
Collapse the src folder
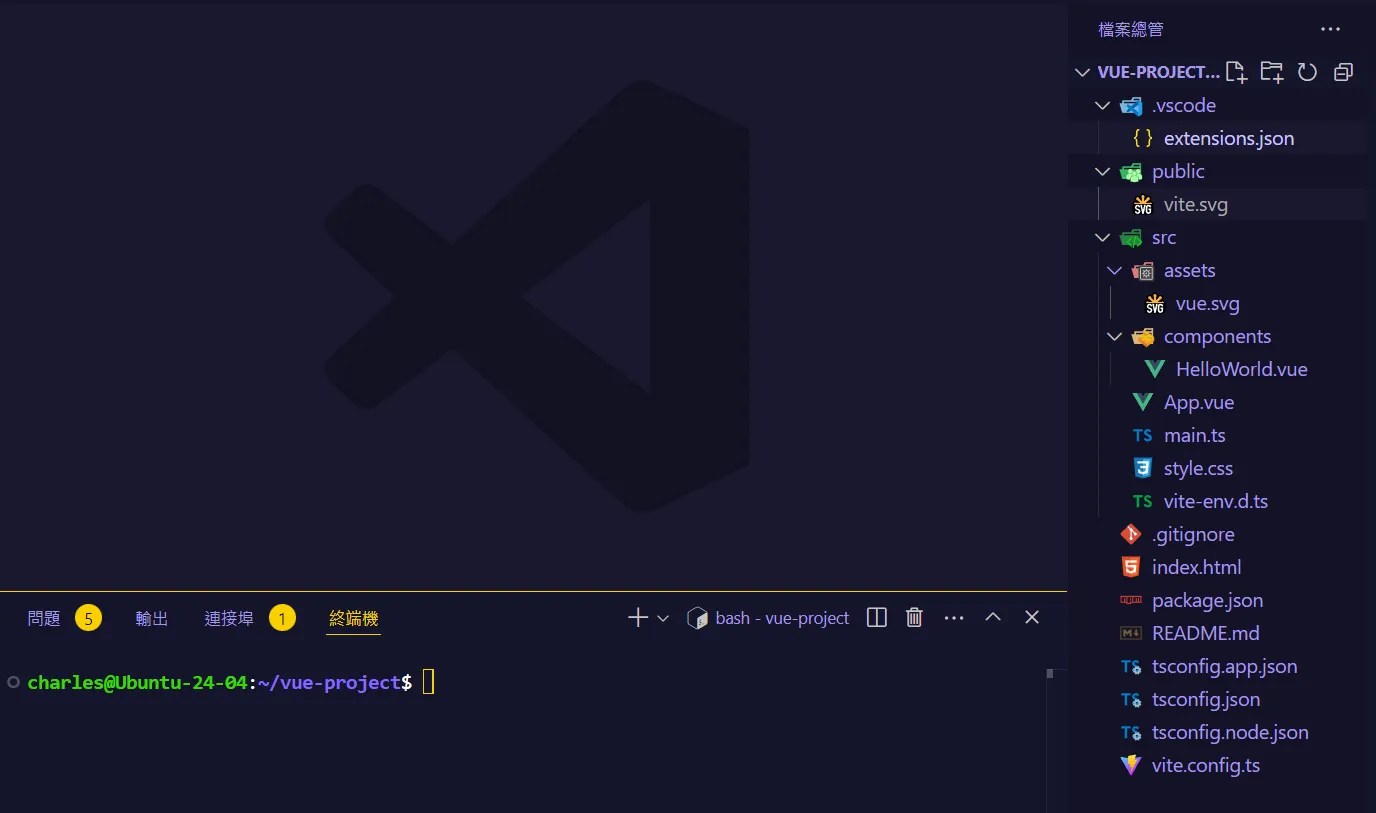click(1217, 237)
